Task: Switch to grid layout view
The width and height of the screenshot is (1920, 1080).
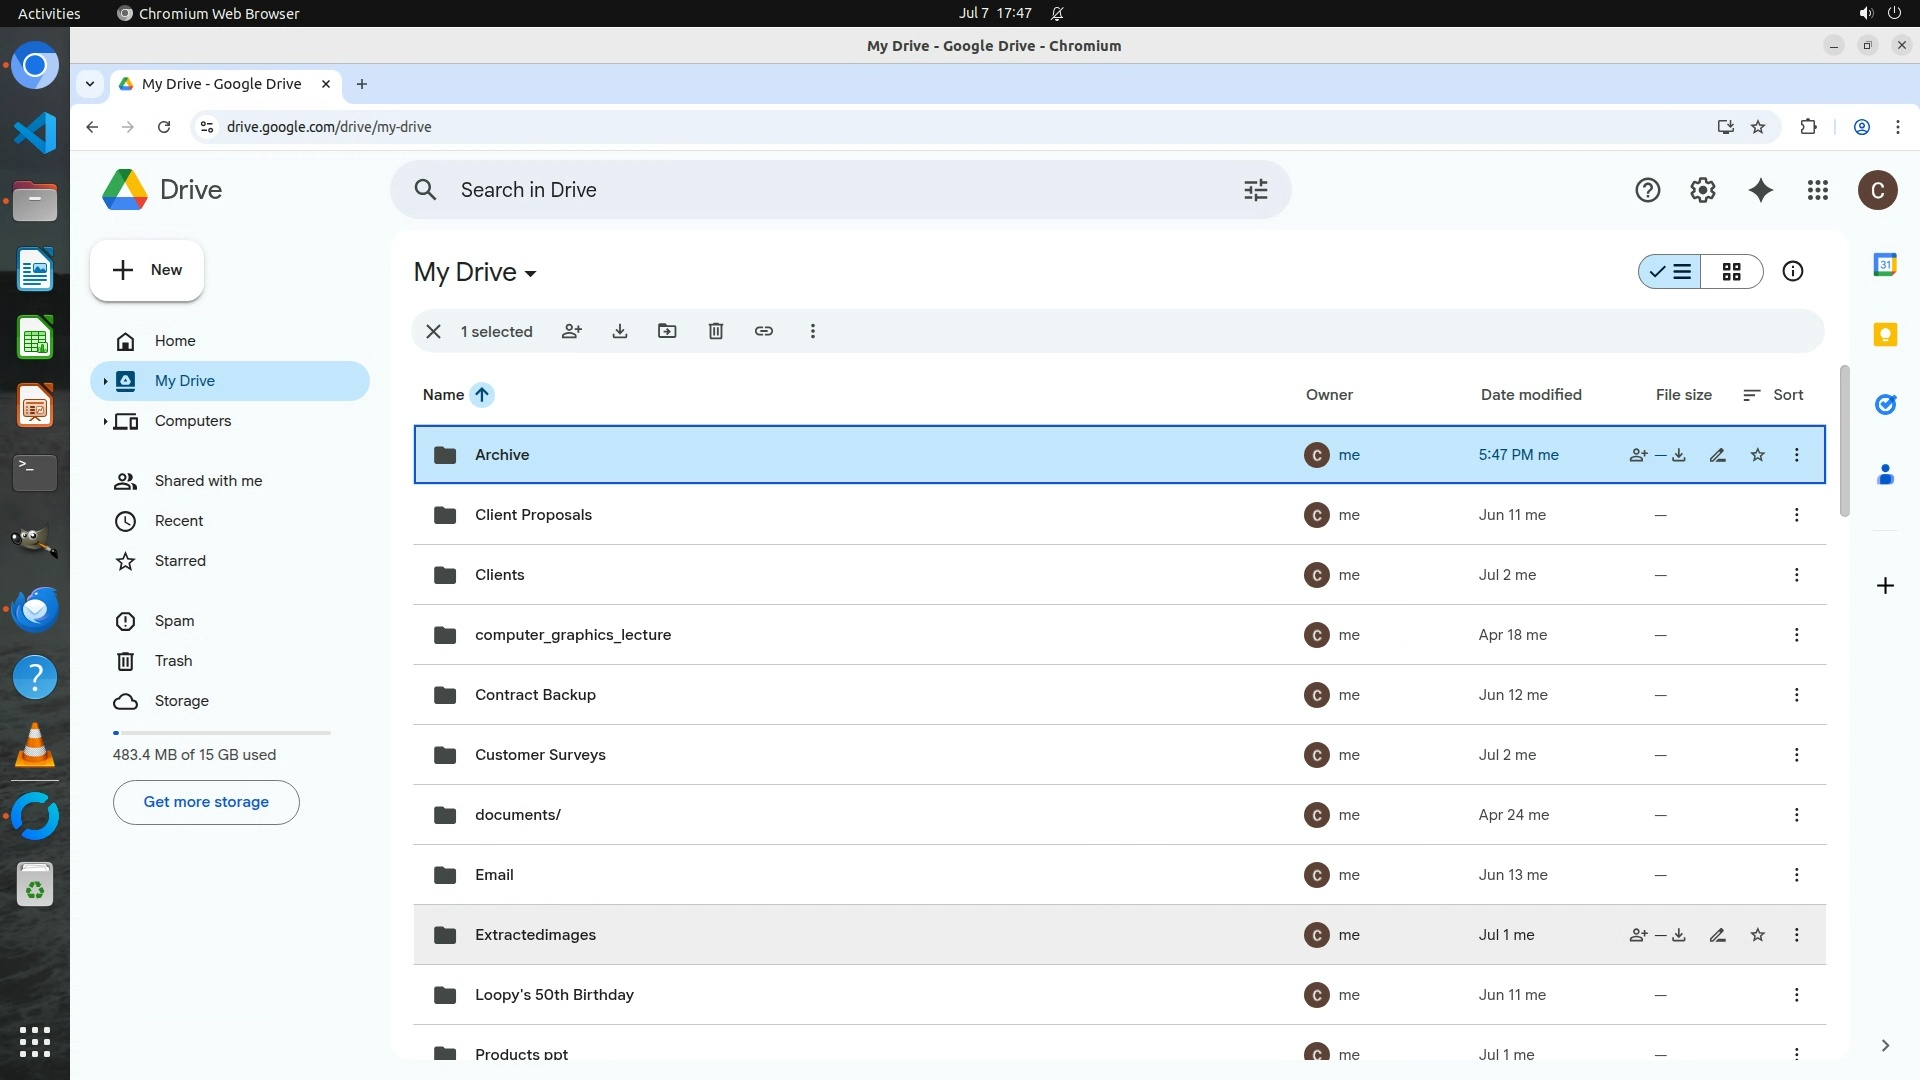Action: point(1732,272)
